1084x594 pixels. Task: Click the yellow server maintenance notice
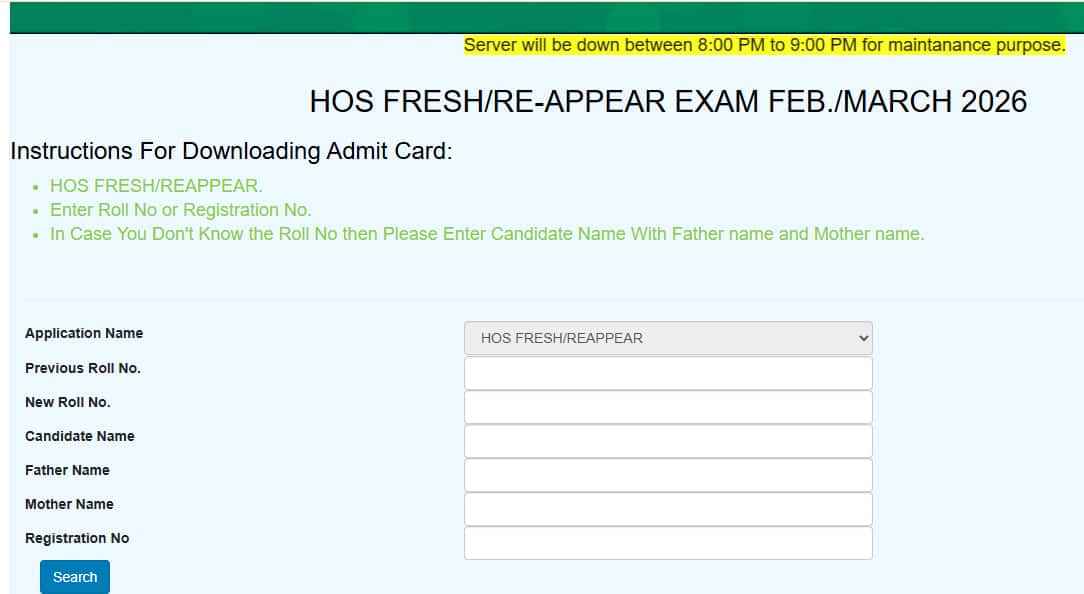(x=764, y=45)
